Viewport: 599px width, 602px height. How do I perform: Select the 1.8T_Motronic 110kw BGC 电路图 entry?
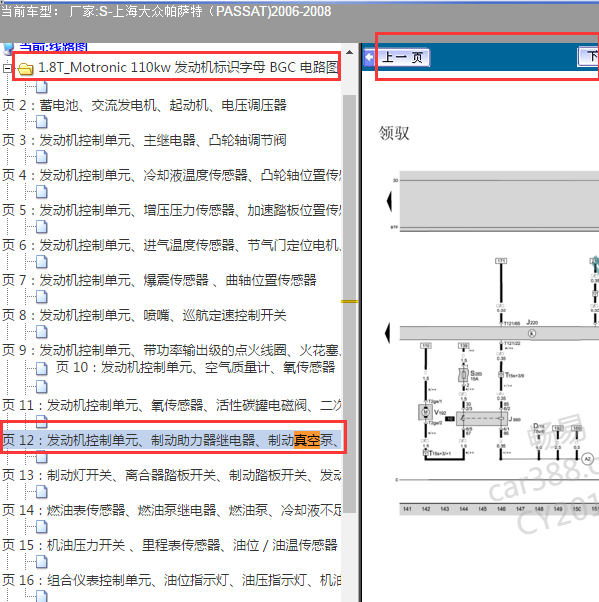188,68
